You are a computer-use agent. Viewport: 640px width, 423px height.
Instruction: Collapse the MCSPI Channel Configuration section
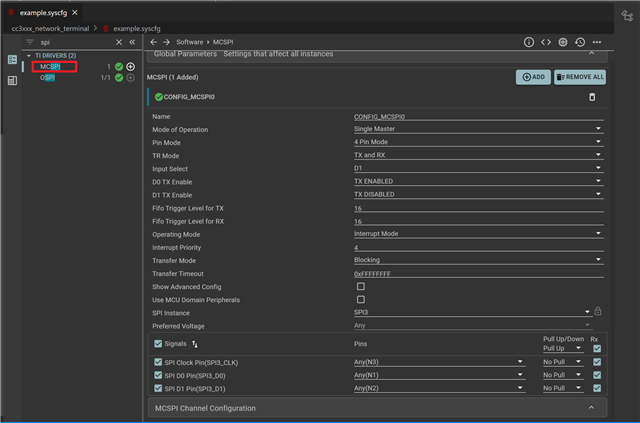coord(591,408)
